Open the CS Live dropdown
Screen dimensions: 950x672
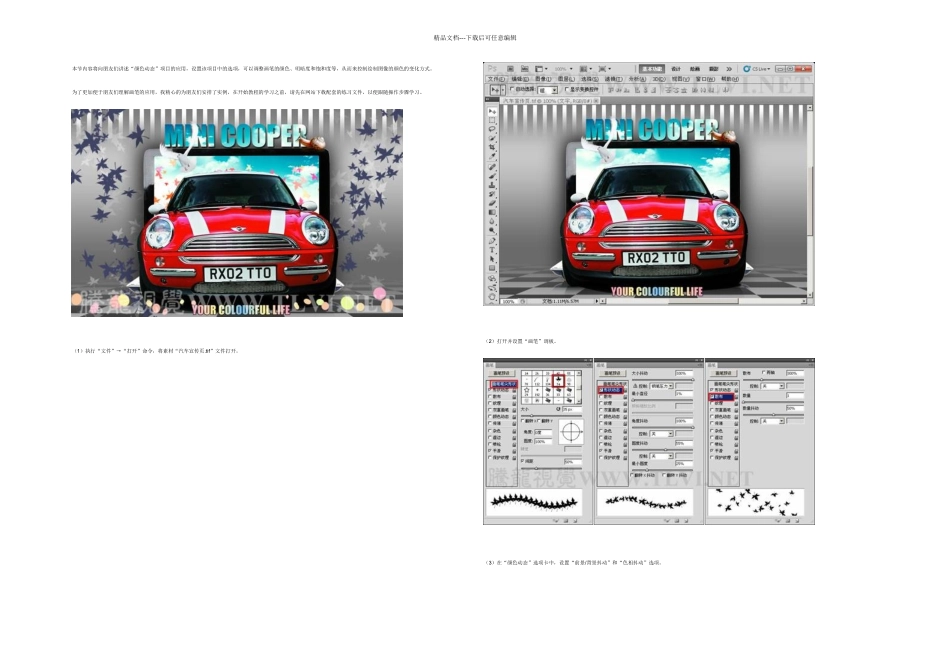tap(757, 69)
